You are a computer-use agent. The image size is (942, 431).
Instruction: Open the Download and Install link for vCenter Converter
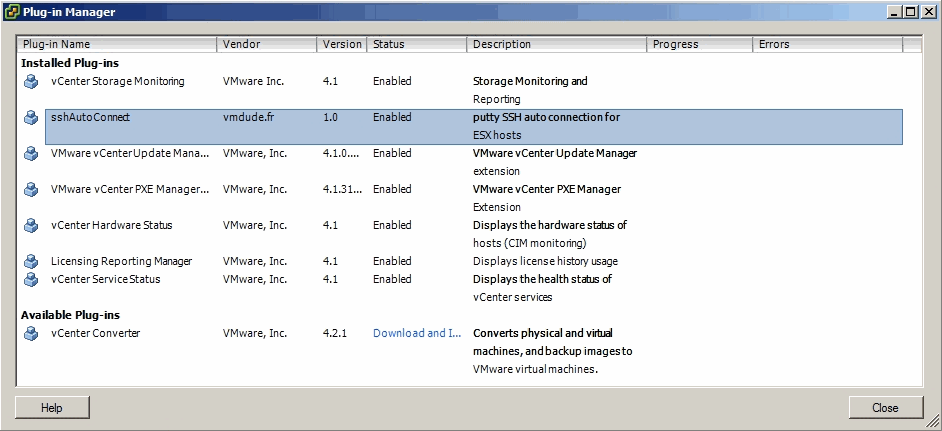tap(417, 333)
